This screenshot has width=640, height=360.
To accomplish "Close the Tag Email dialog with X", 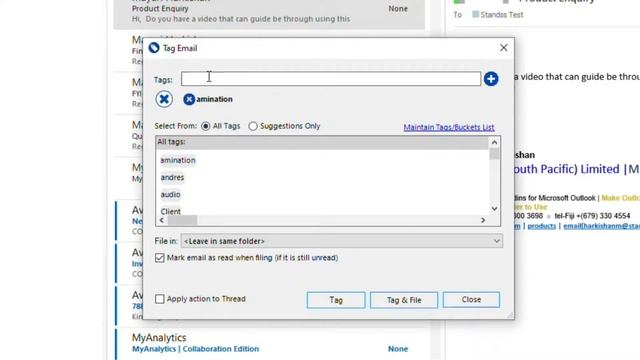I will pyautogui.click(x=504, y=48).
